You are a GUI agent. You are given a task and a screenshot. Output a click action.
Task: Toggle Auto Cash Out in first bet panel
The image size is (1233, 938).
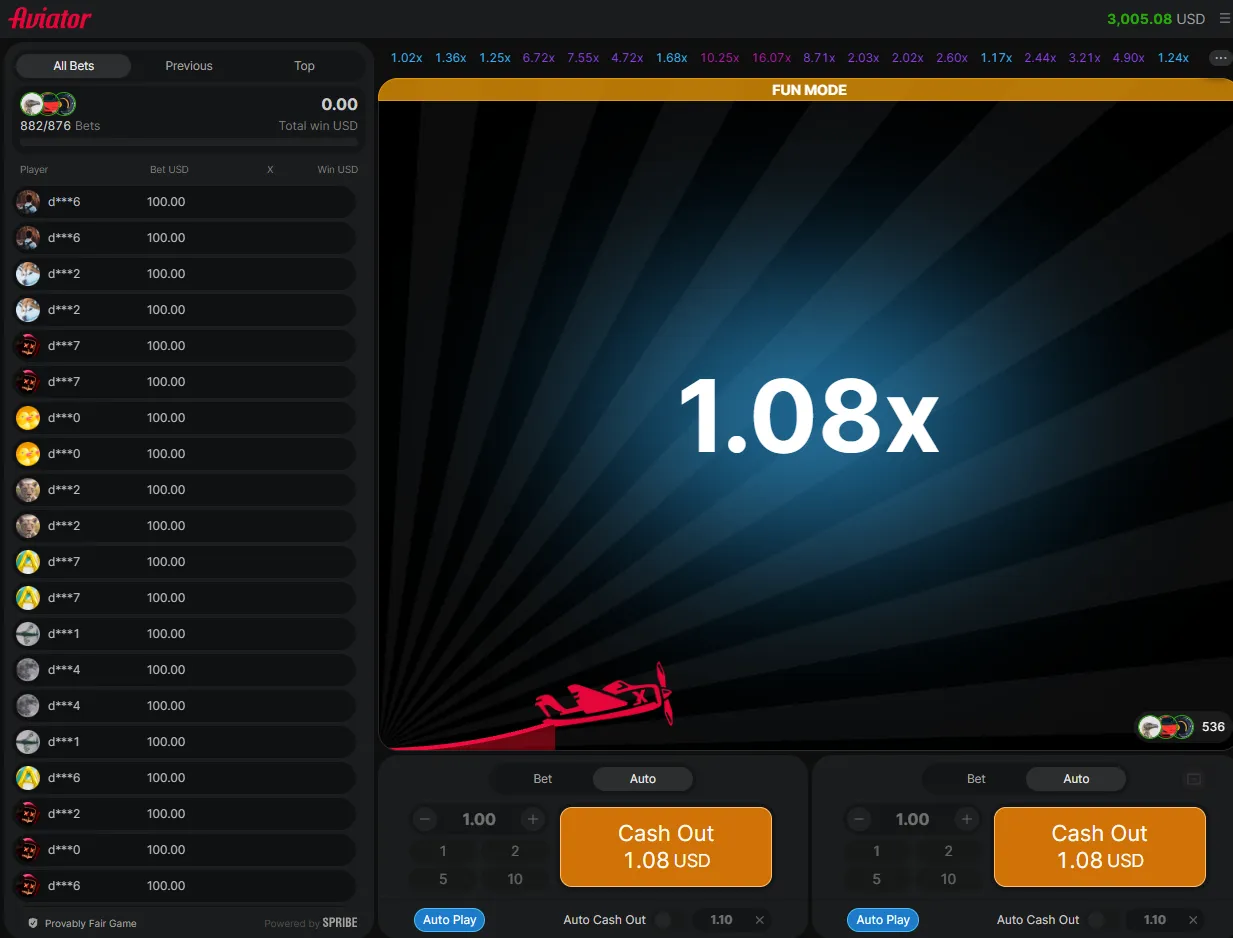[669, 920]
